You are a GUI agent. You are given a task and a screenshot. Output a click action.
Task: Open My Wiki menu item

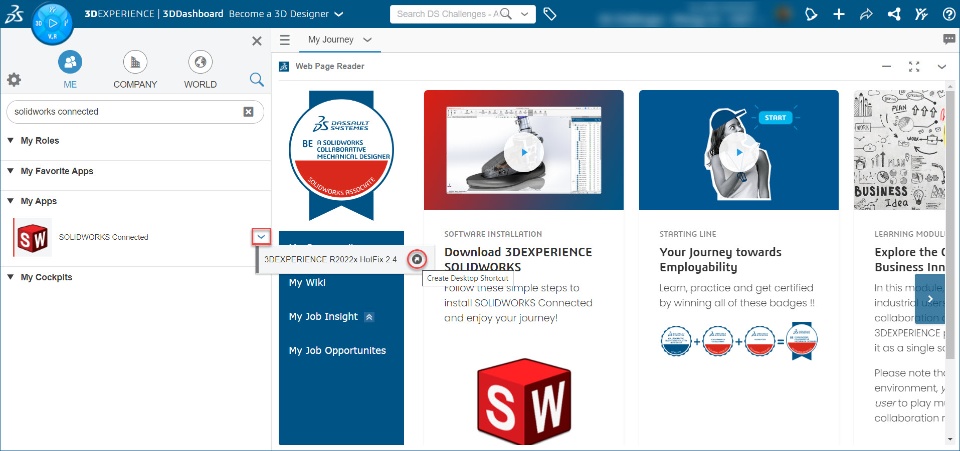[x=307, y=282]
